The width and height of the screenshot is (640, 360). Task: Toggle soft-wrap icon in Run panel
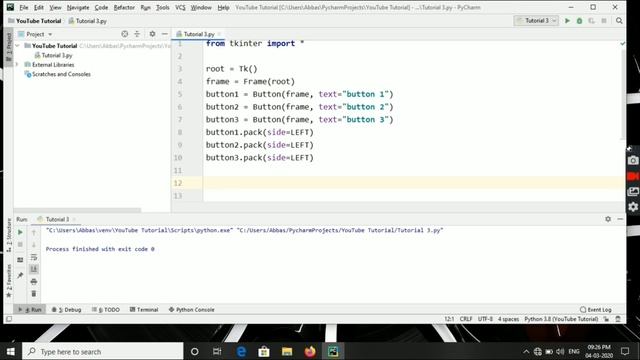pyautogui.click(x=34, y=257)
